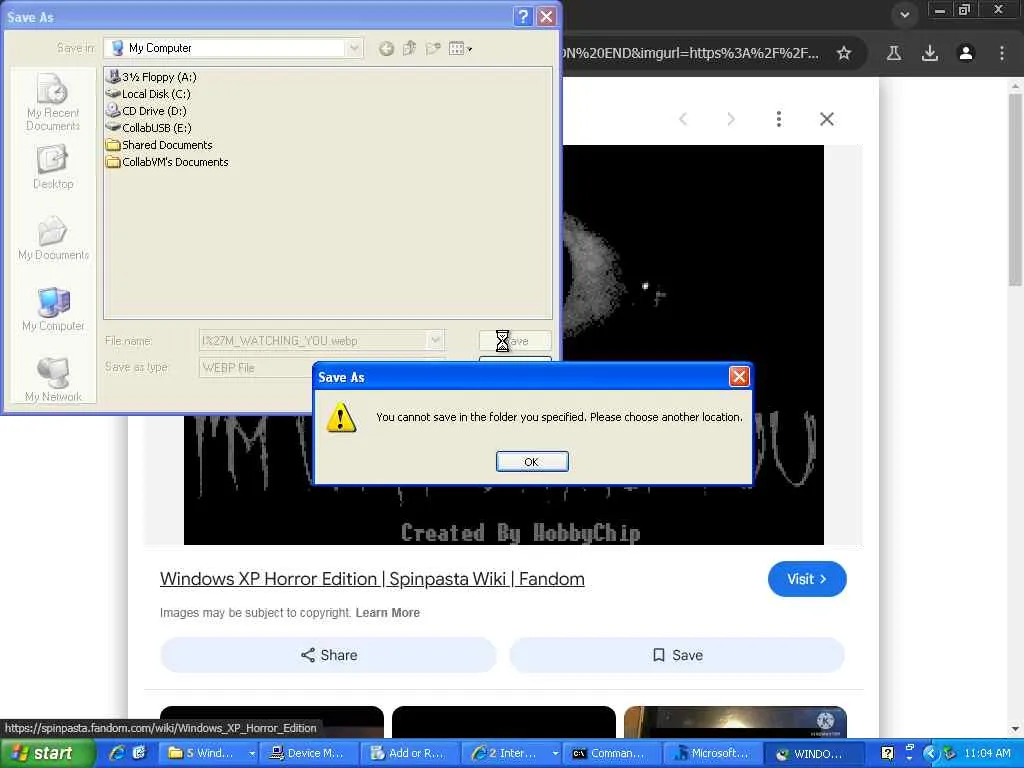Viewport: 1024px width, 768px height.
Task: Open the Save in dropdown
Action: (353, 48)
